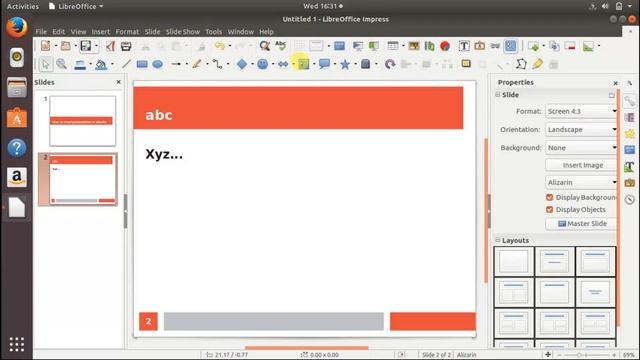Open Undo history dropdown arrow
The height and width of the screenshot is (360, 640).
coord(229,46)
